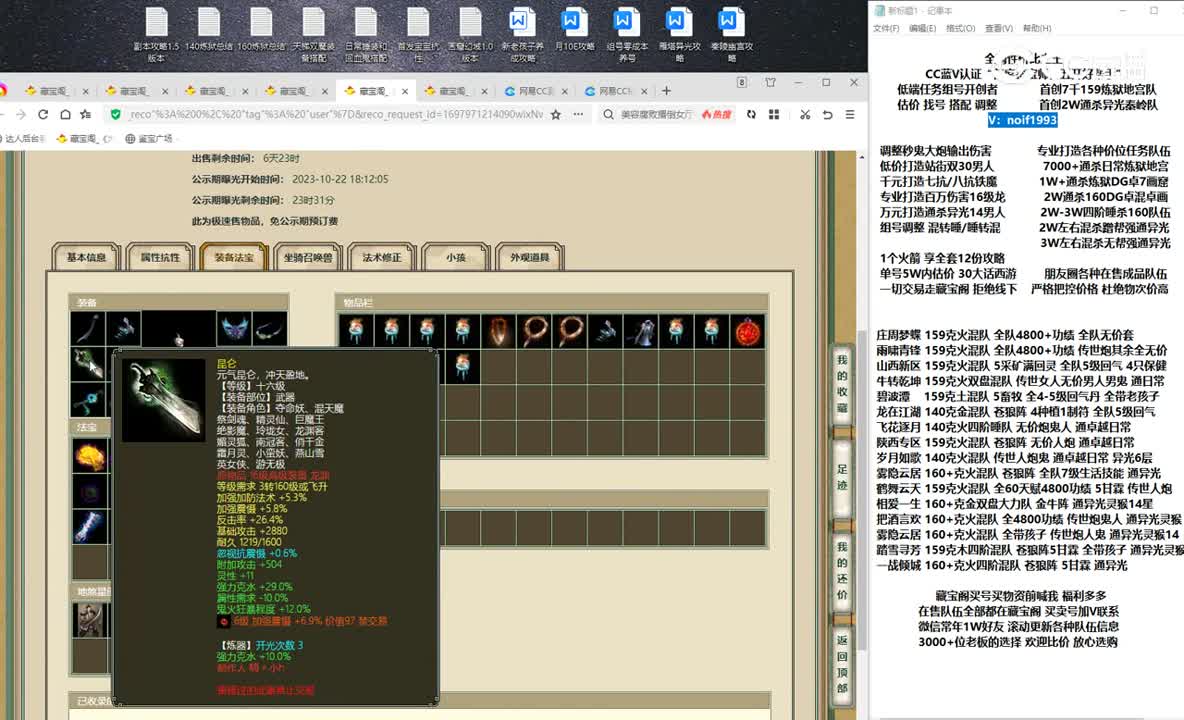Click the browser forward arrow
1184x720 pixels.
coord(20,114)
